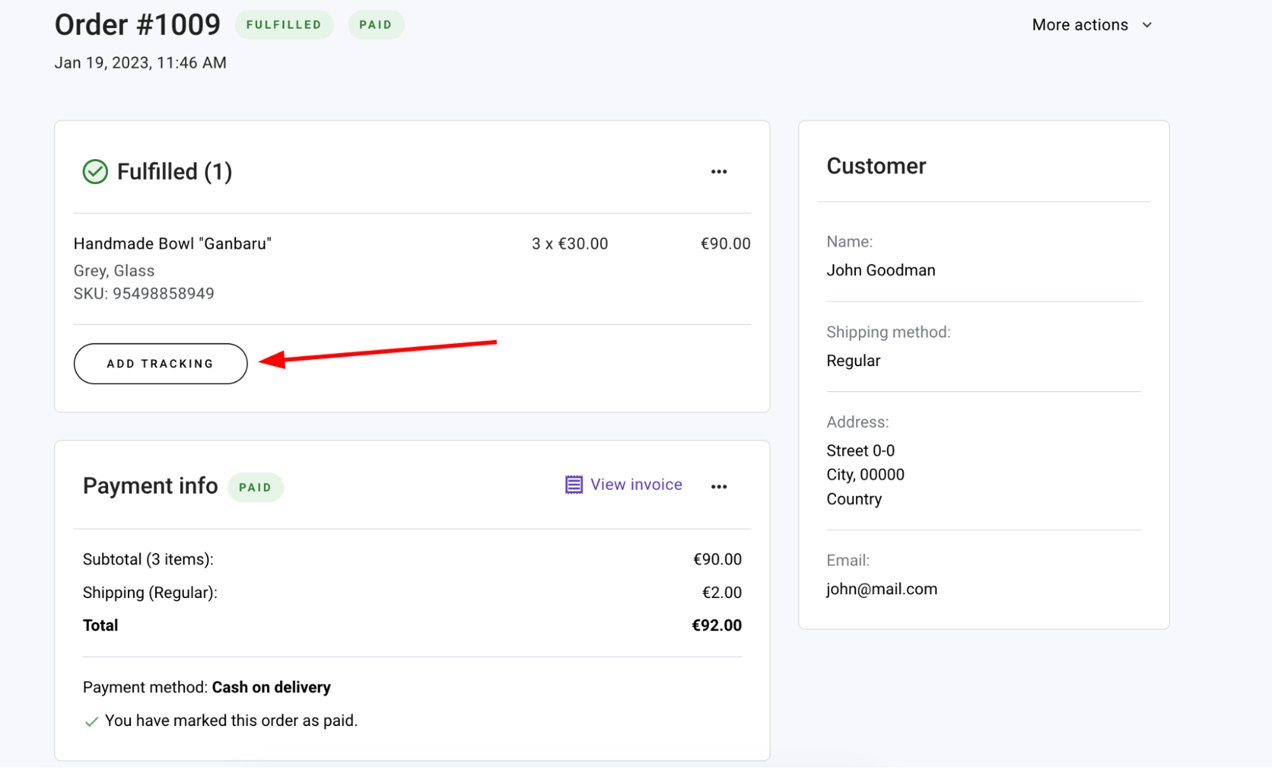Click the ADD TRACKING button
The height and width of the screenshot is (768, 1272).
tap(160, 363)
